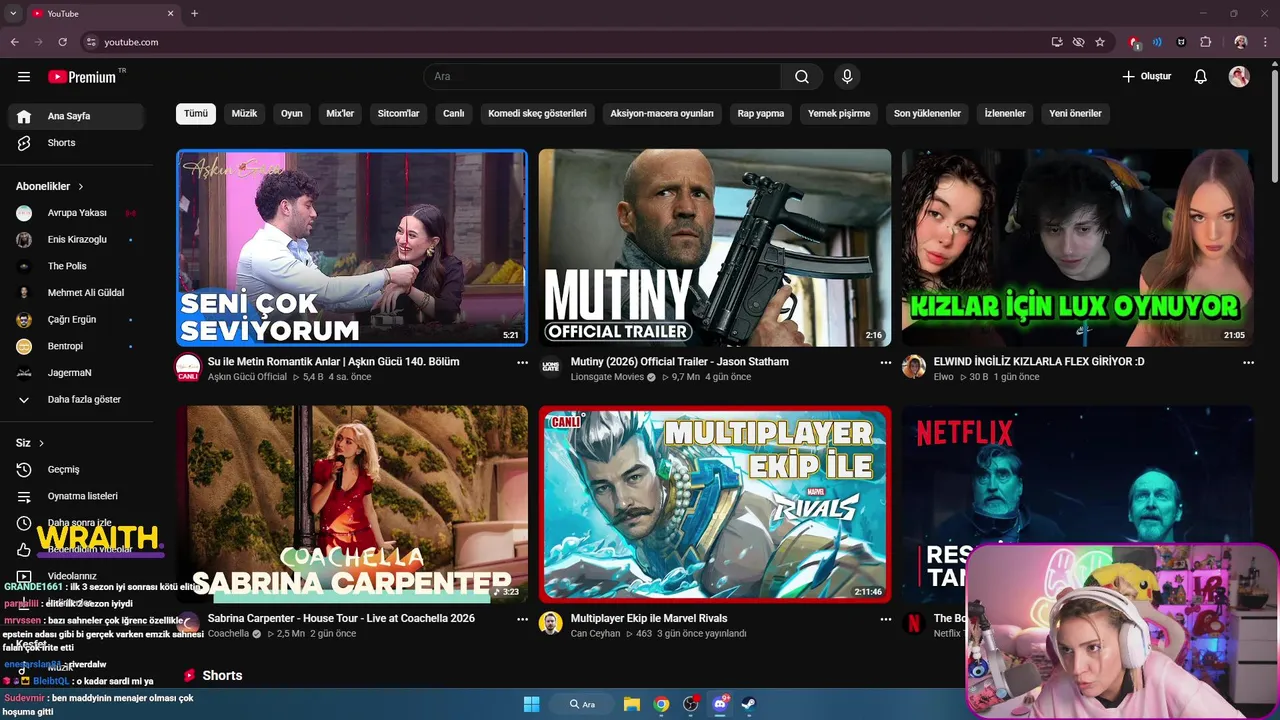The width and height of the screenshot is (1280, 720).
Task: Select the Rap yapma chip
Action: tap(761, 114)
